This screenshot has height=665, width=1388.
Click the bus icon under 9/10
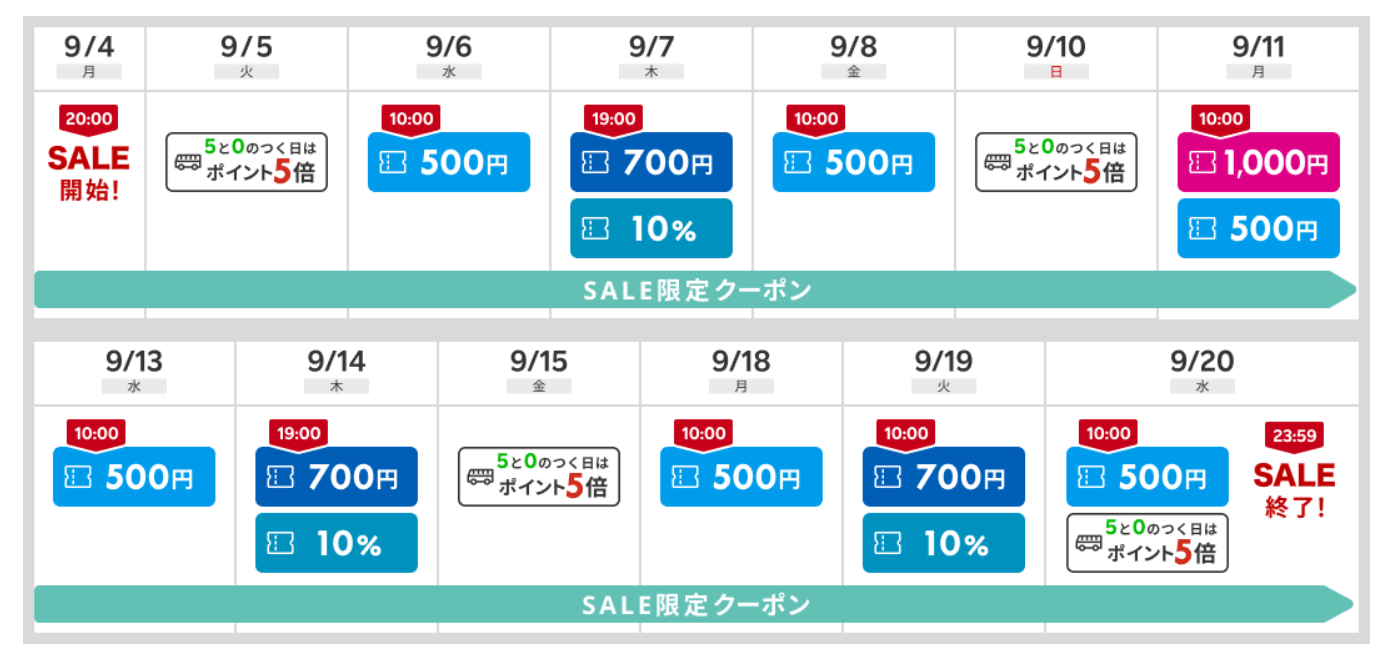[x=998, y=162]
